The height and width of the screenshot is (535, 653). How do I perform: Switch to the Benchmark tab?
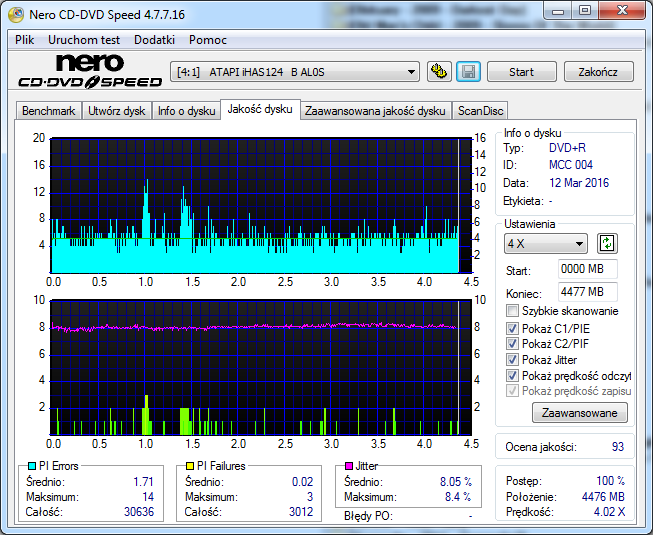tap(49, 111)
